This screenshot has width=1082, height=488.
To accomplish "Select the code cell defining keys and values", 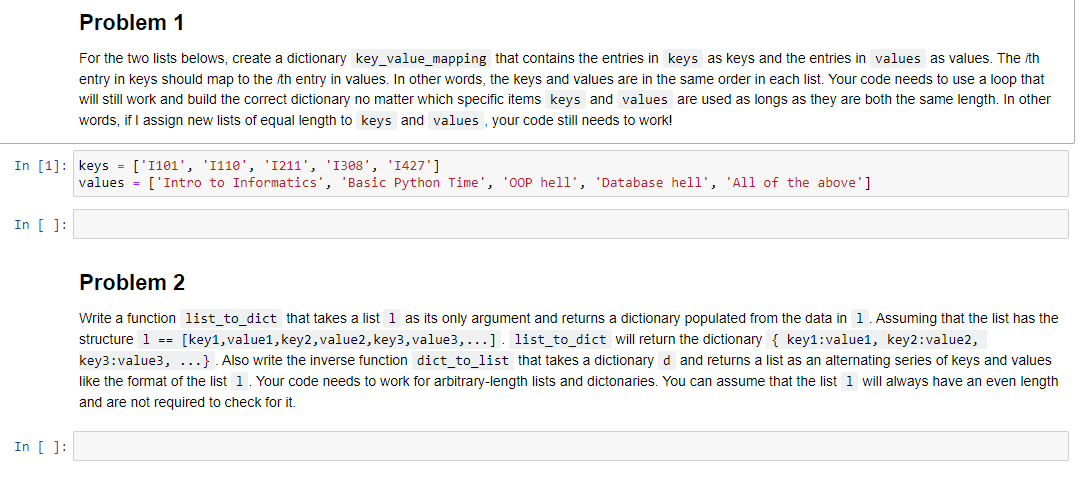I will tap(571, 174).
